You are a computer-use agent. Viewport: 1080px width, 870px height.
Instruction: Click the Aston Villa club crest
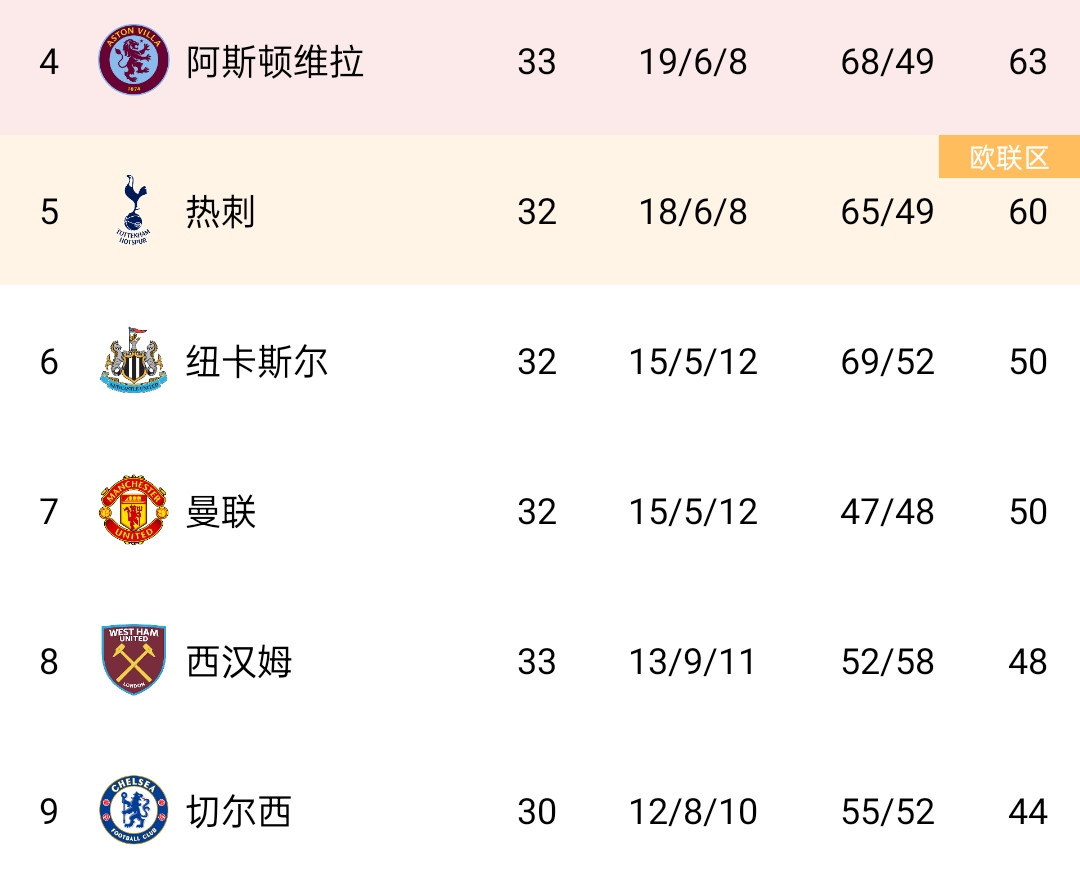(x=134, y=62)
